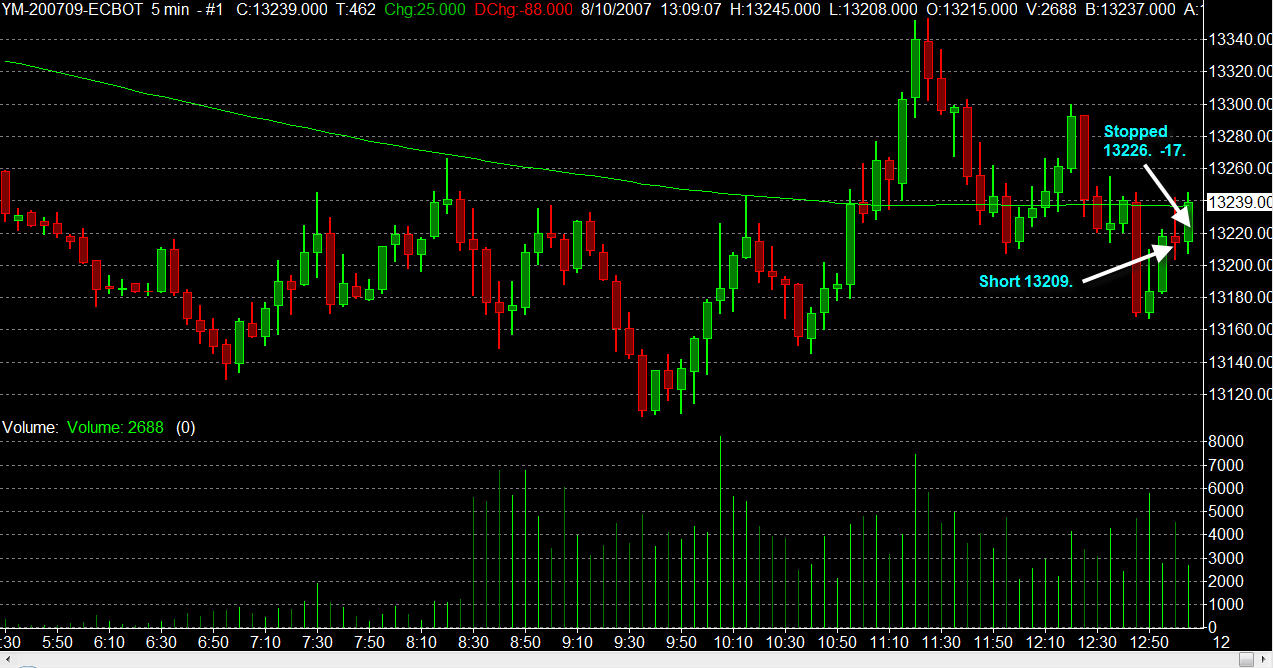
Task: Click the V:2688 header value
Action: click(1051, 9)
